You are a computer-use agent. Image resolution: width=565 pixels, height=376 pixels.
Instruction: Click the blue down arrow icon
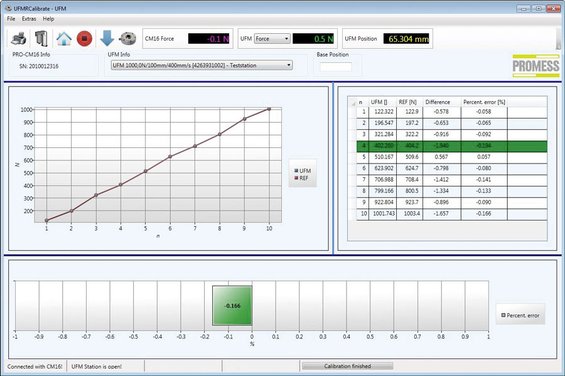tap(107, 38)
